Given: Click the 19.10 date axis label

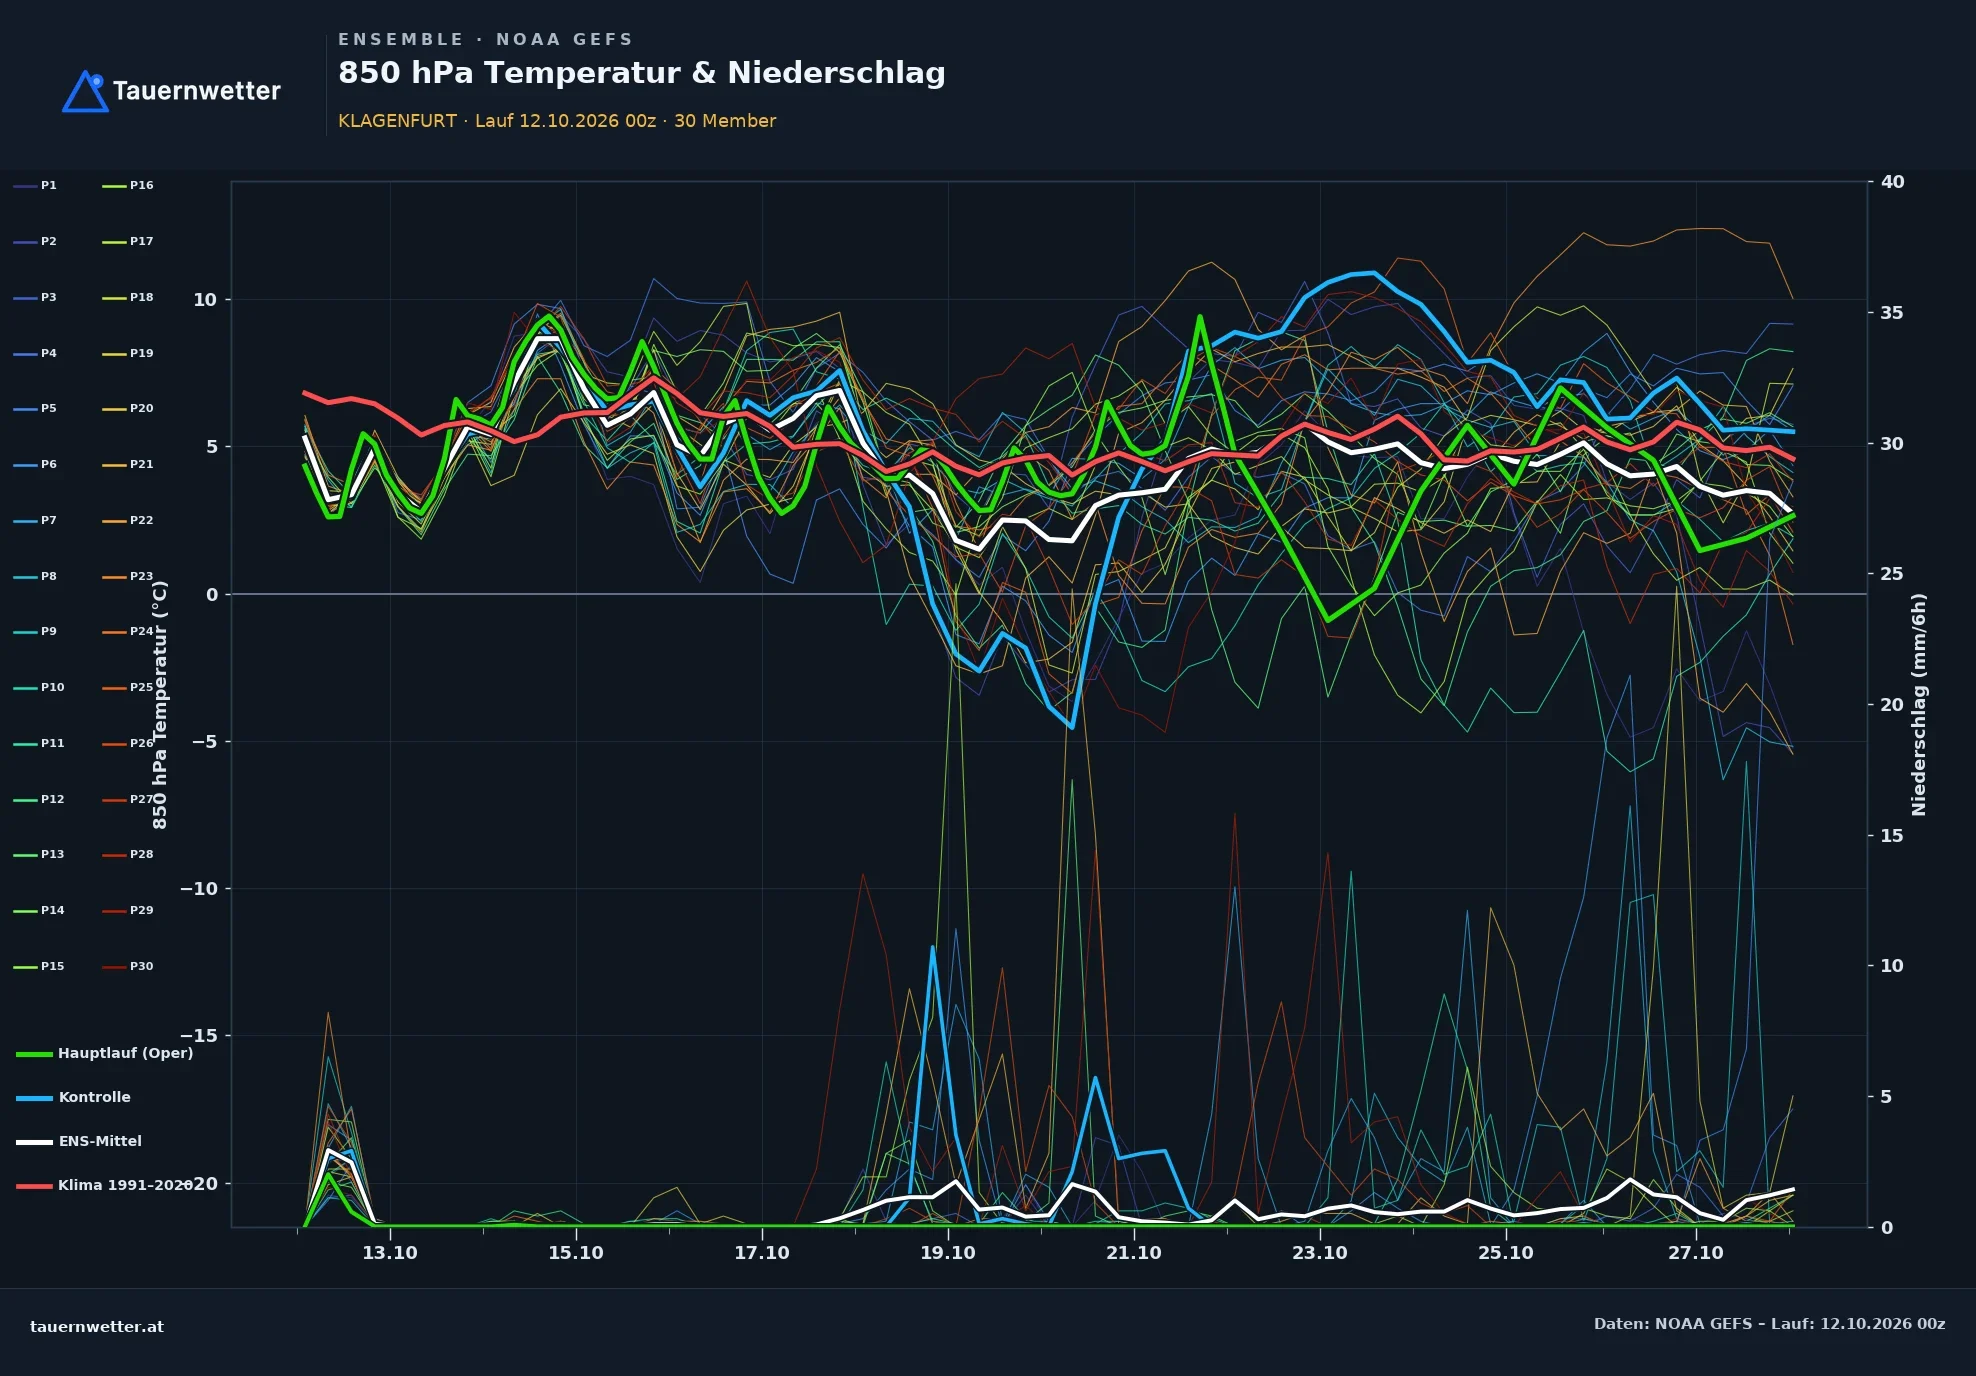Looking at the screenshot, I should [948, 1253].
